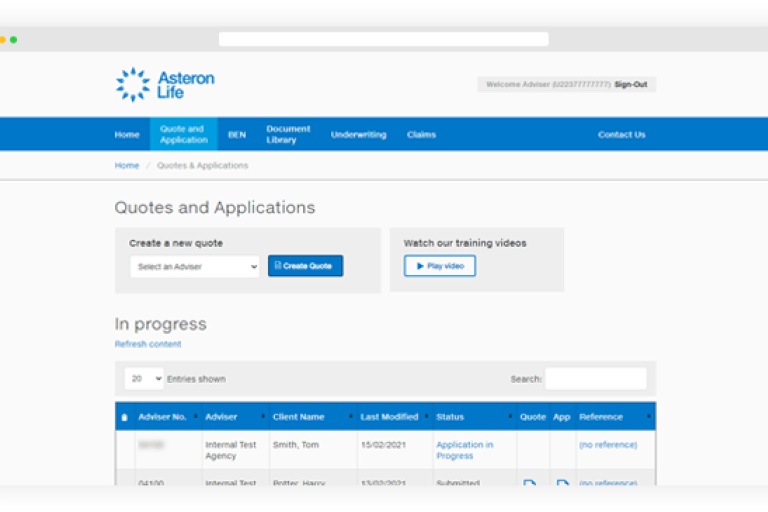Click the Asteron Life logo
768x512 pixels.
pyautogui.click(x=165, y=84)
